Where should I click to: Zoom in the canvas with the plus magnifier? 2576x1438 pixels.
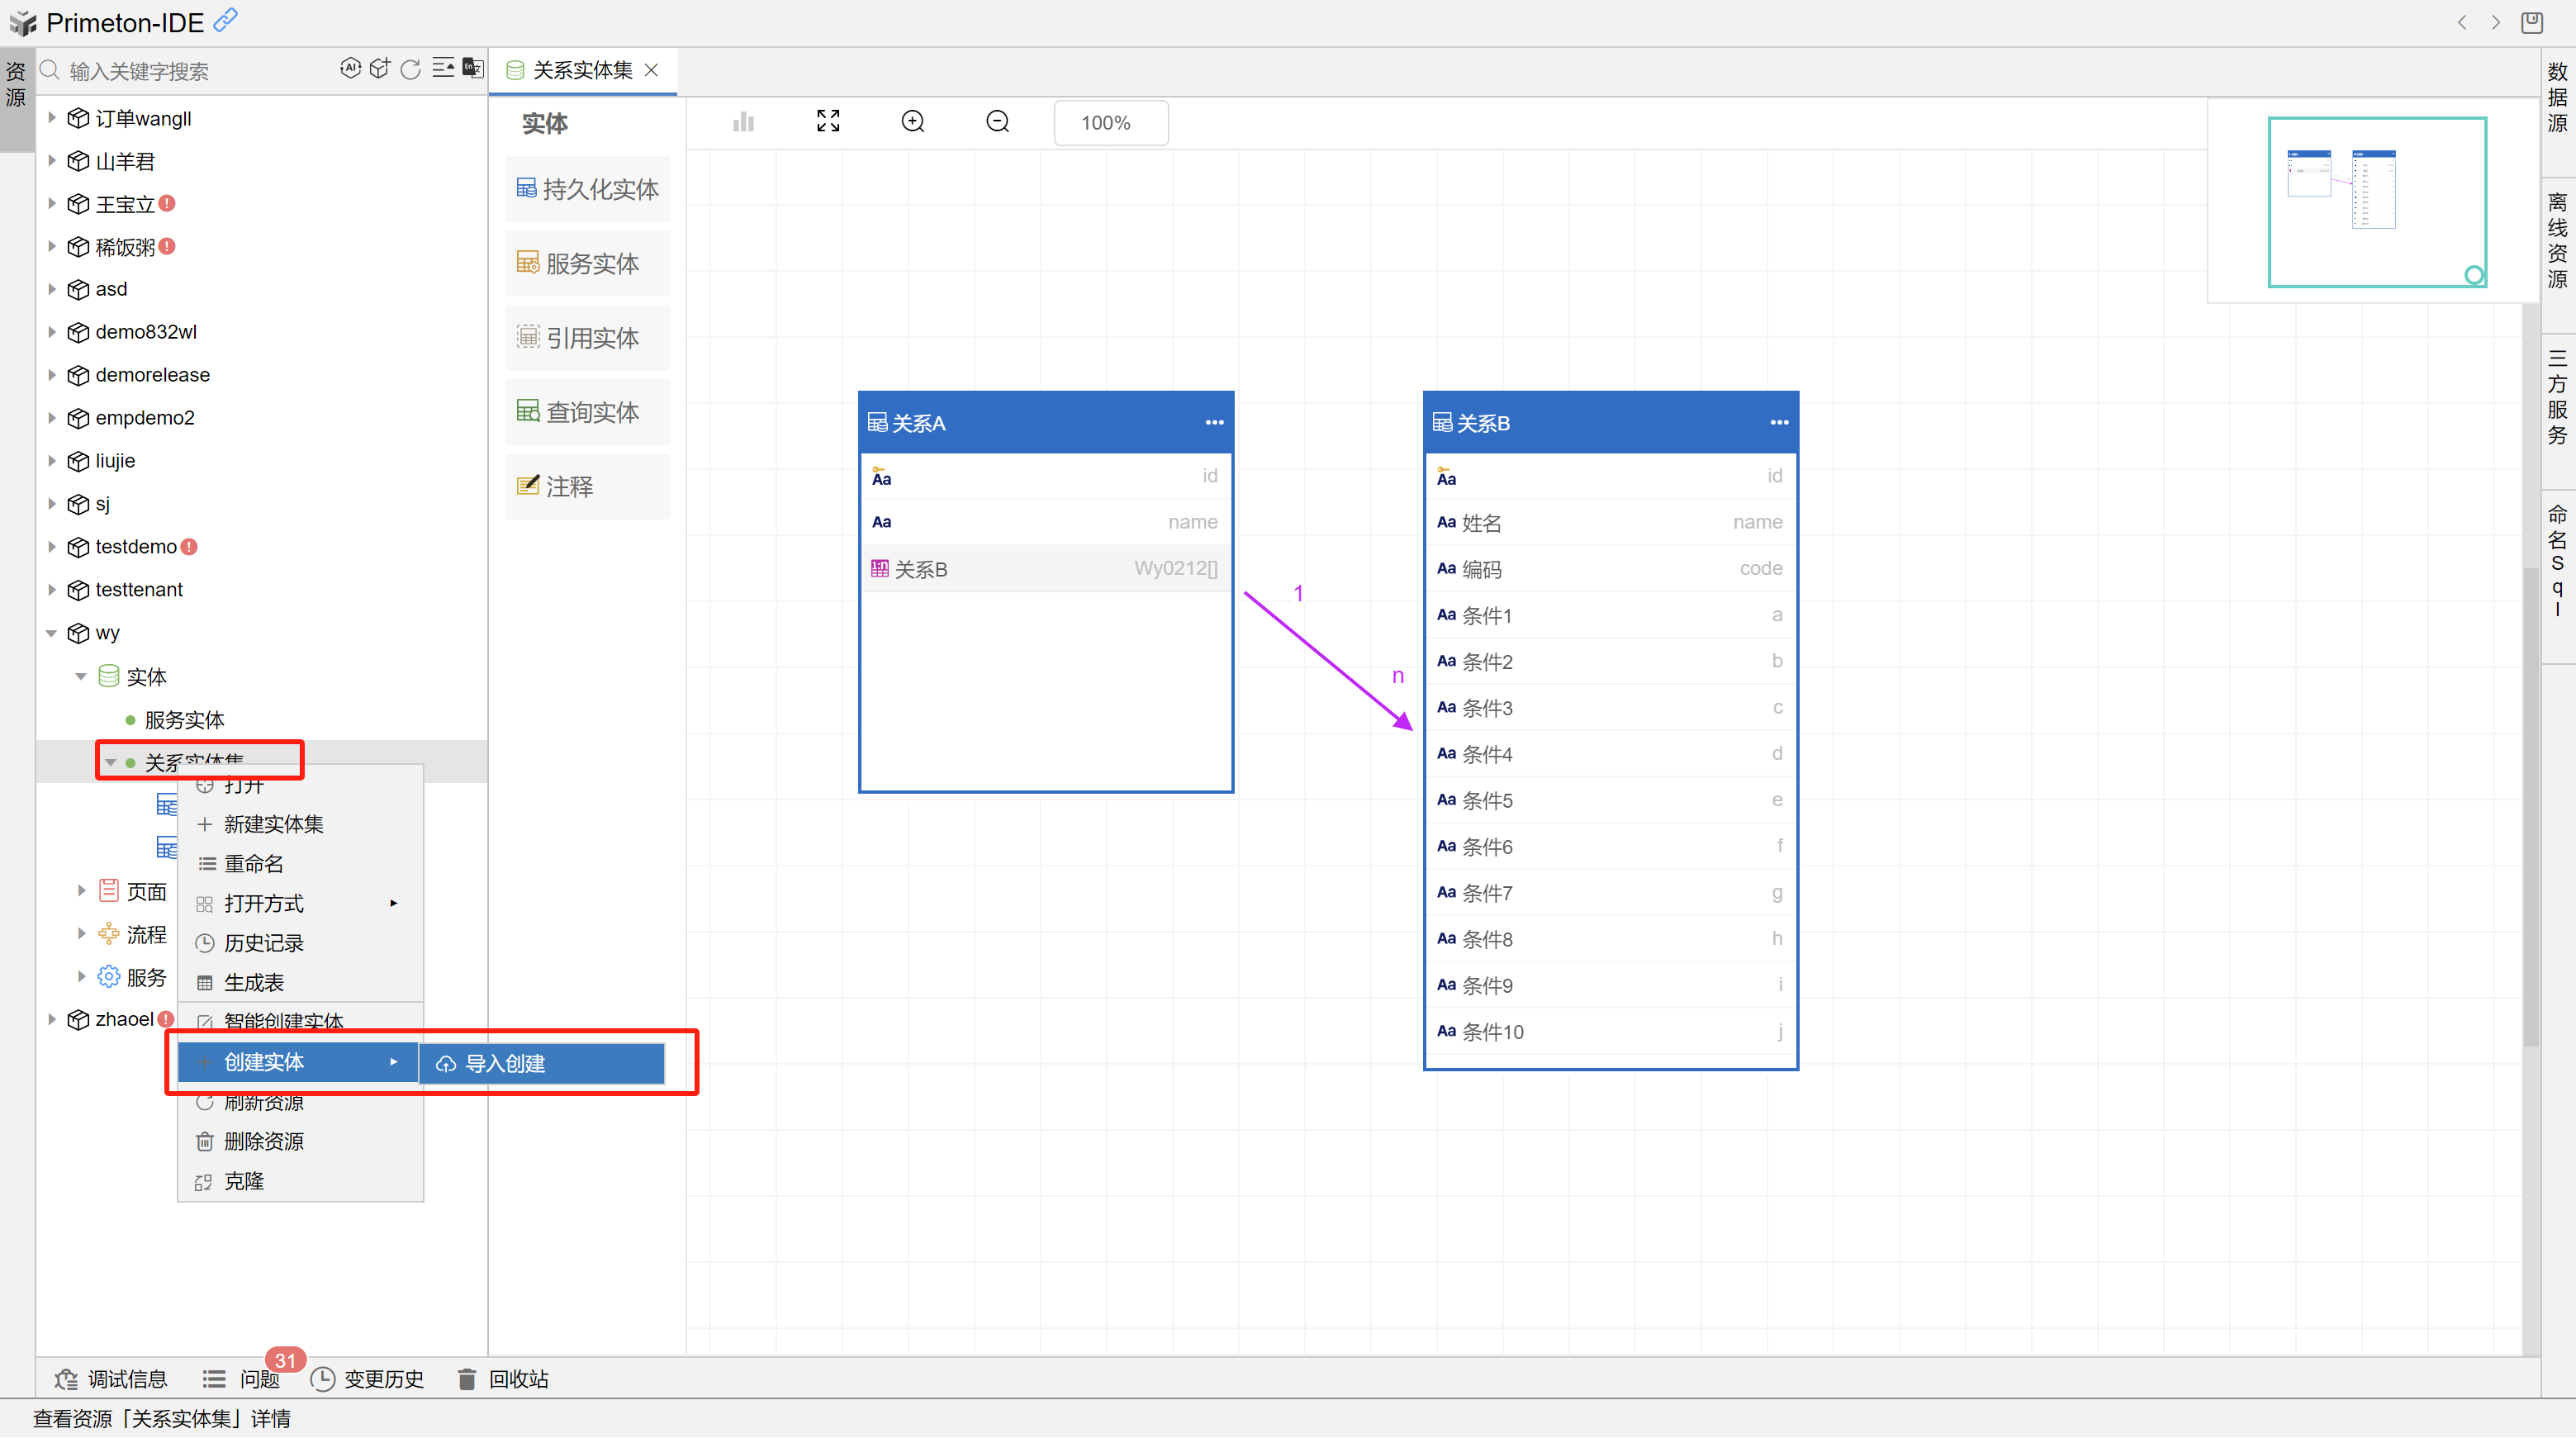point(913,122)
